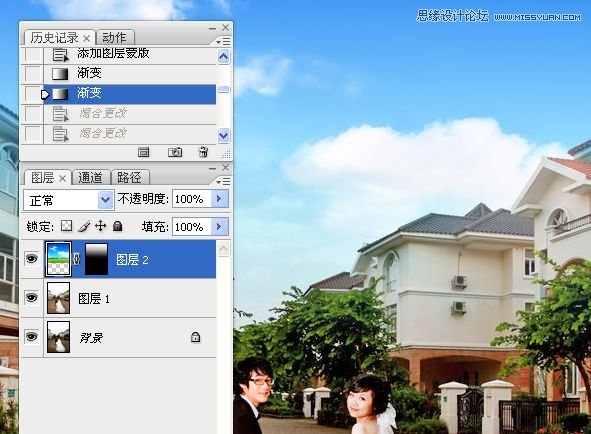This screenshot has height=434, width=591.
Task: Click icon of last 混合更改 state
Action: point(60,134)
